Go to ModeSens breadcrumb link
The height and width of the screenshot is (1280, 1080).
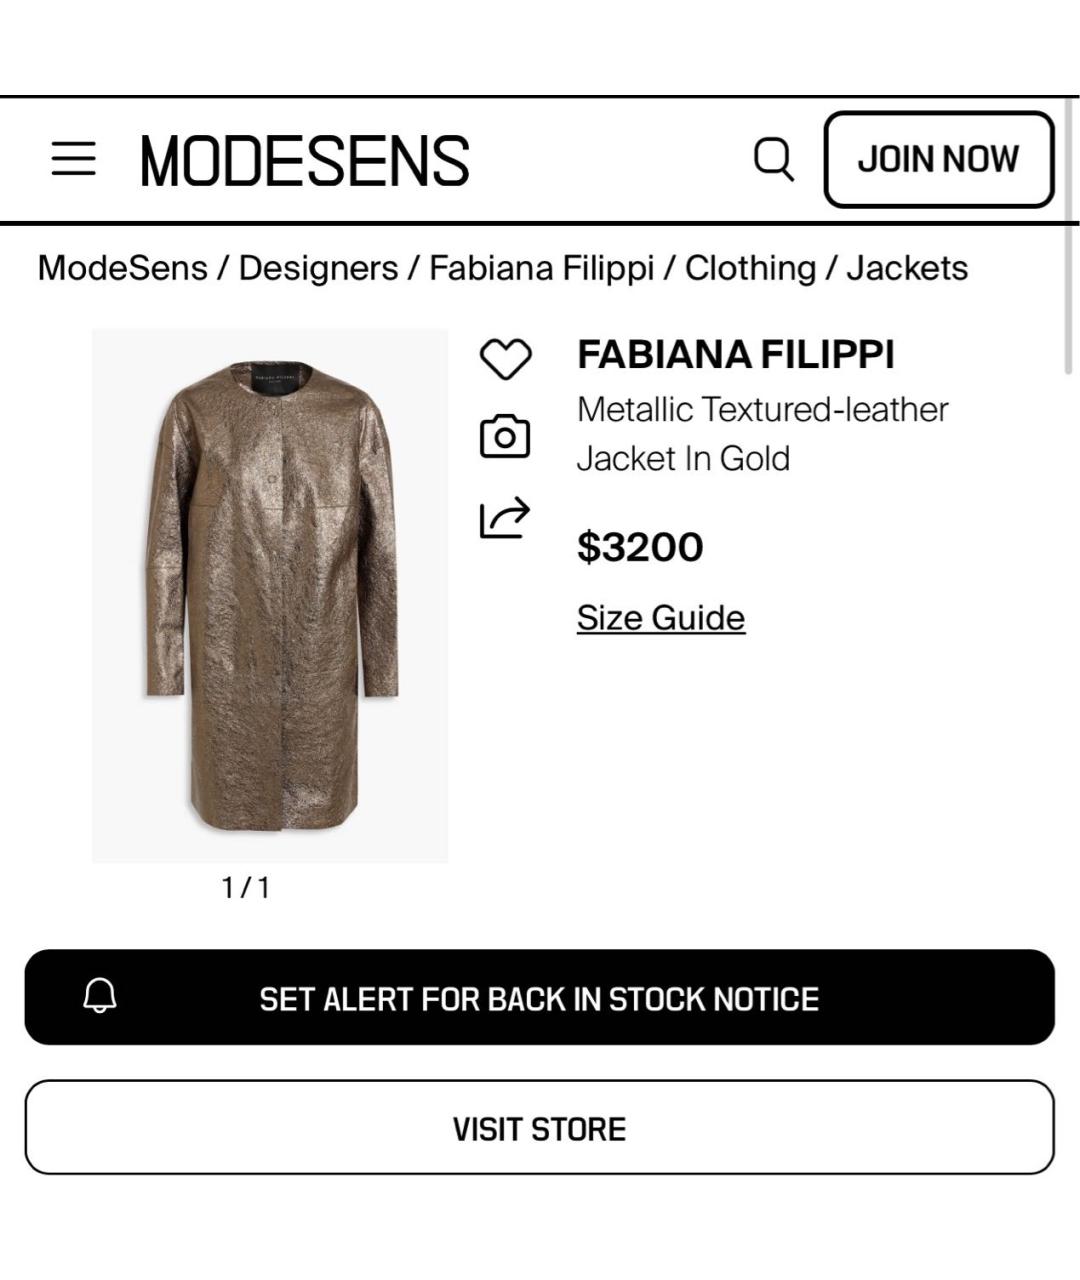pyautogui.click(x=122, y=268)
